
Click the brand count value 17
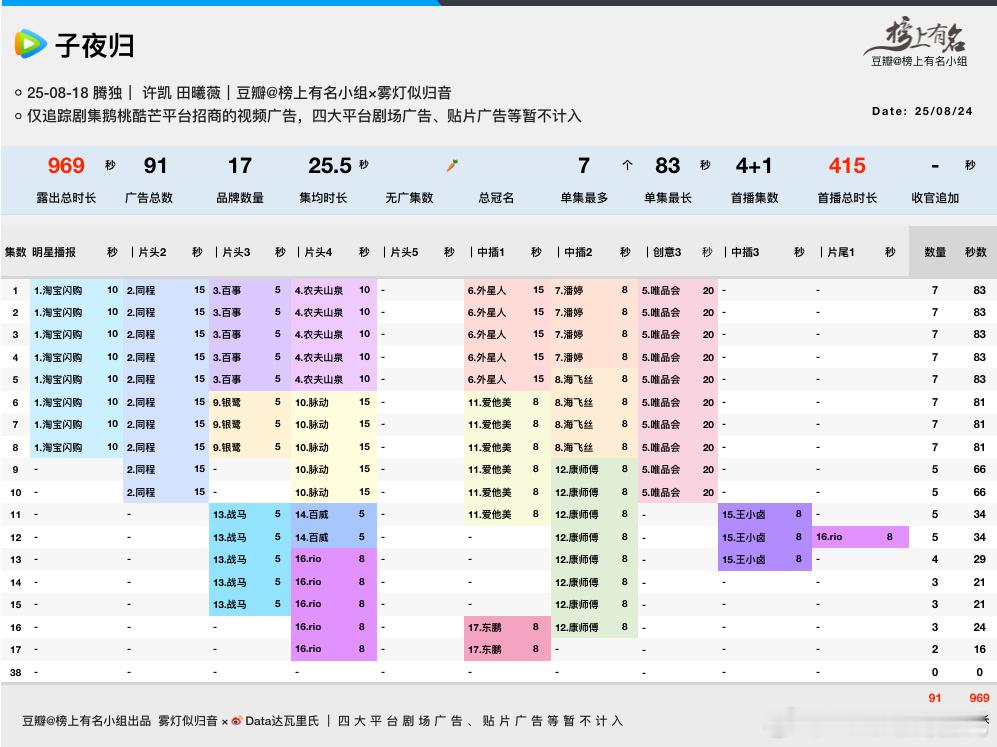tap(240, 165)
